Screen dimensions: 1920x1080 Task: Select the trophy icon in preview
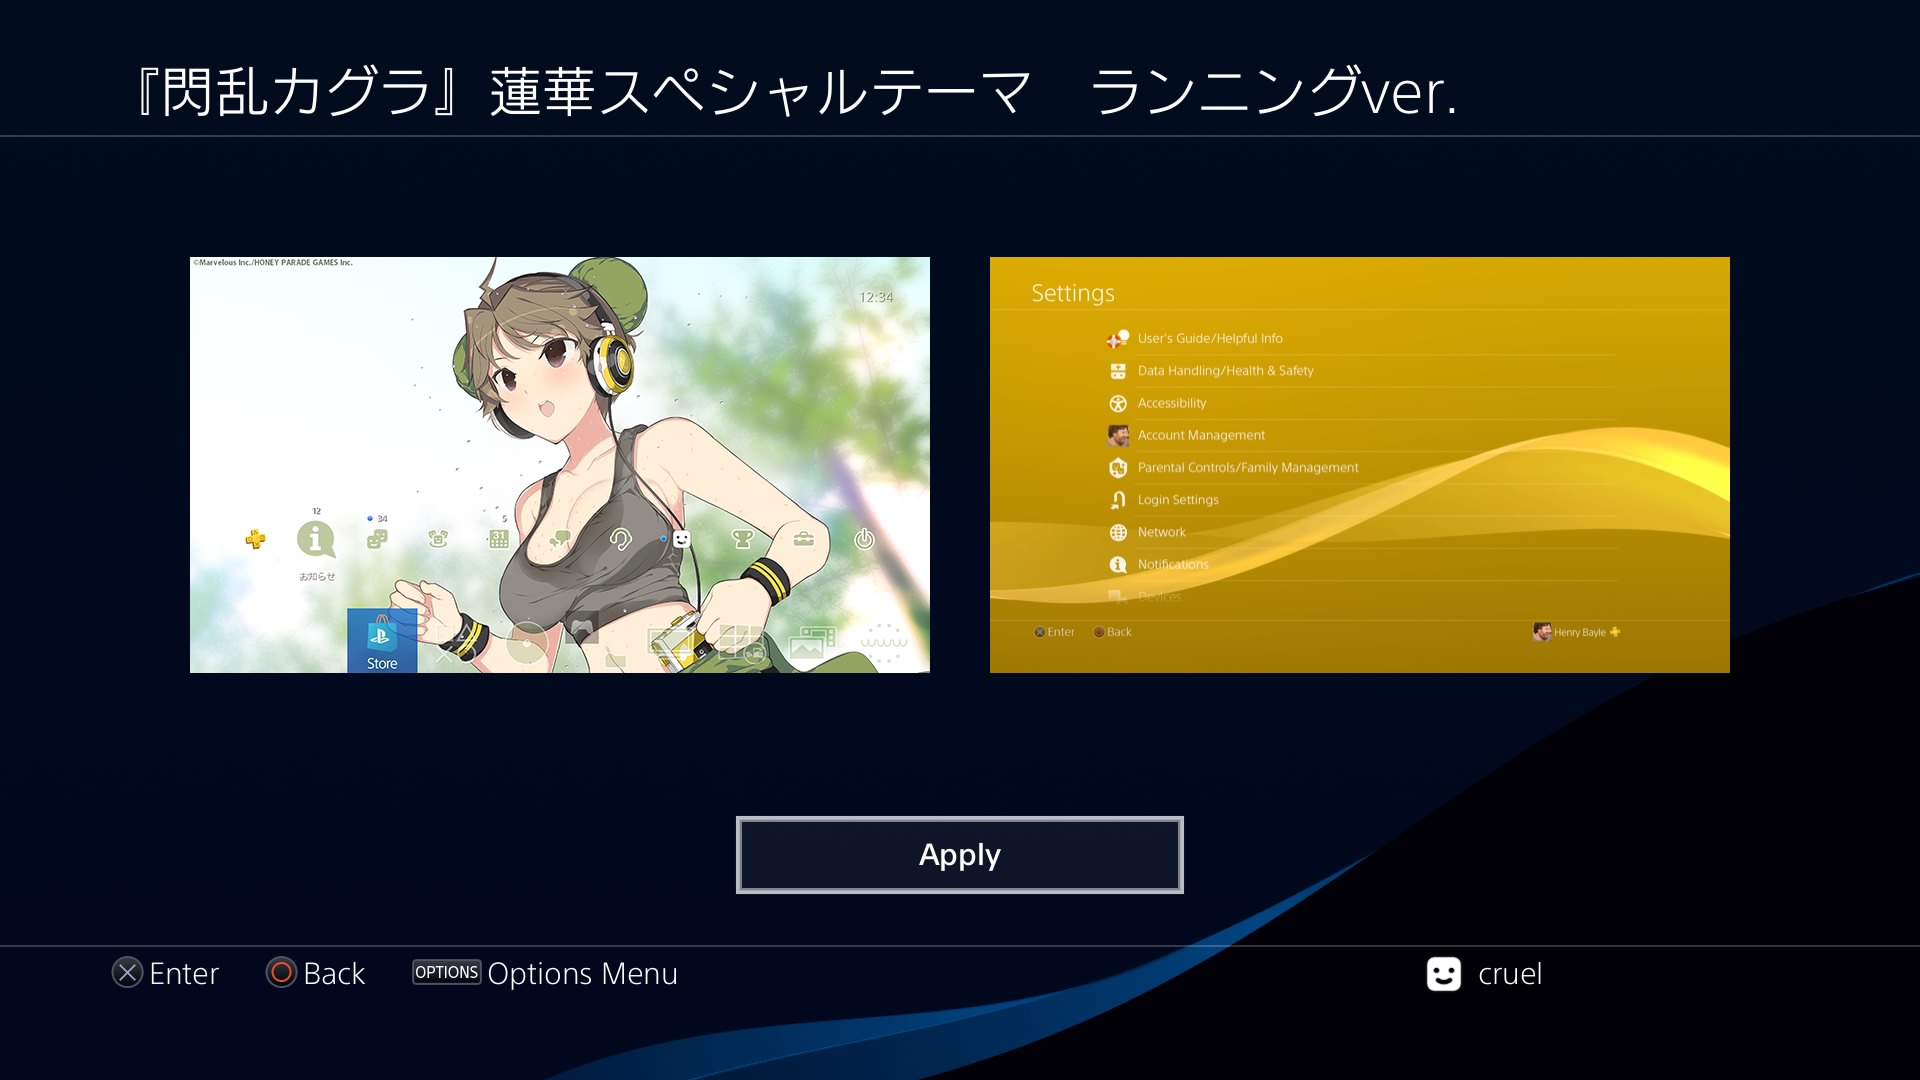742,540
